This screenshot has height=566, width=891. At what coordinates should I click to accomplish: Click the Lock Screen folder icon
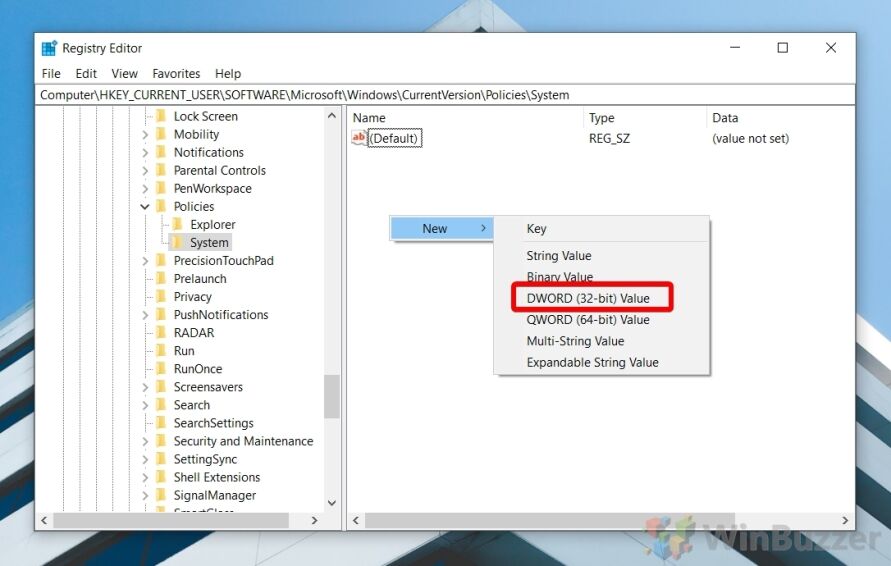(x=161, y=116)
